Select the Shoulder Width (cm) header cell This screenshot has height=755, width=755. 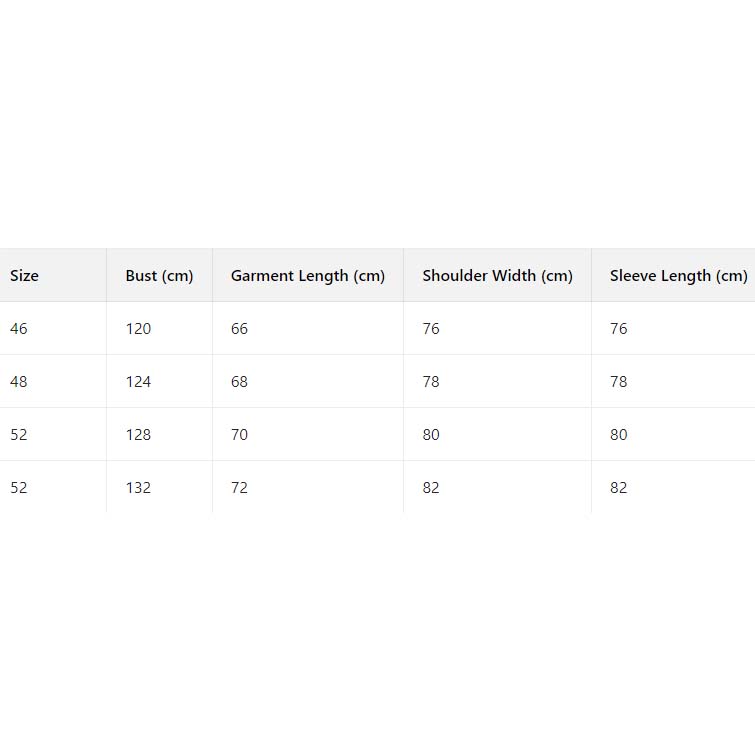(497, 276)
